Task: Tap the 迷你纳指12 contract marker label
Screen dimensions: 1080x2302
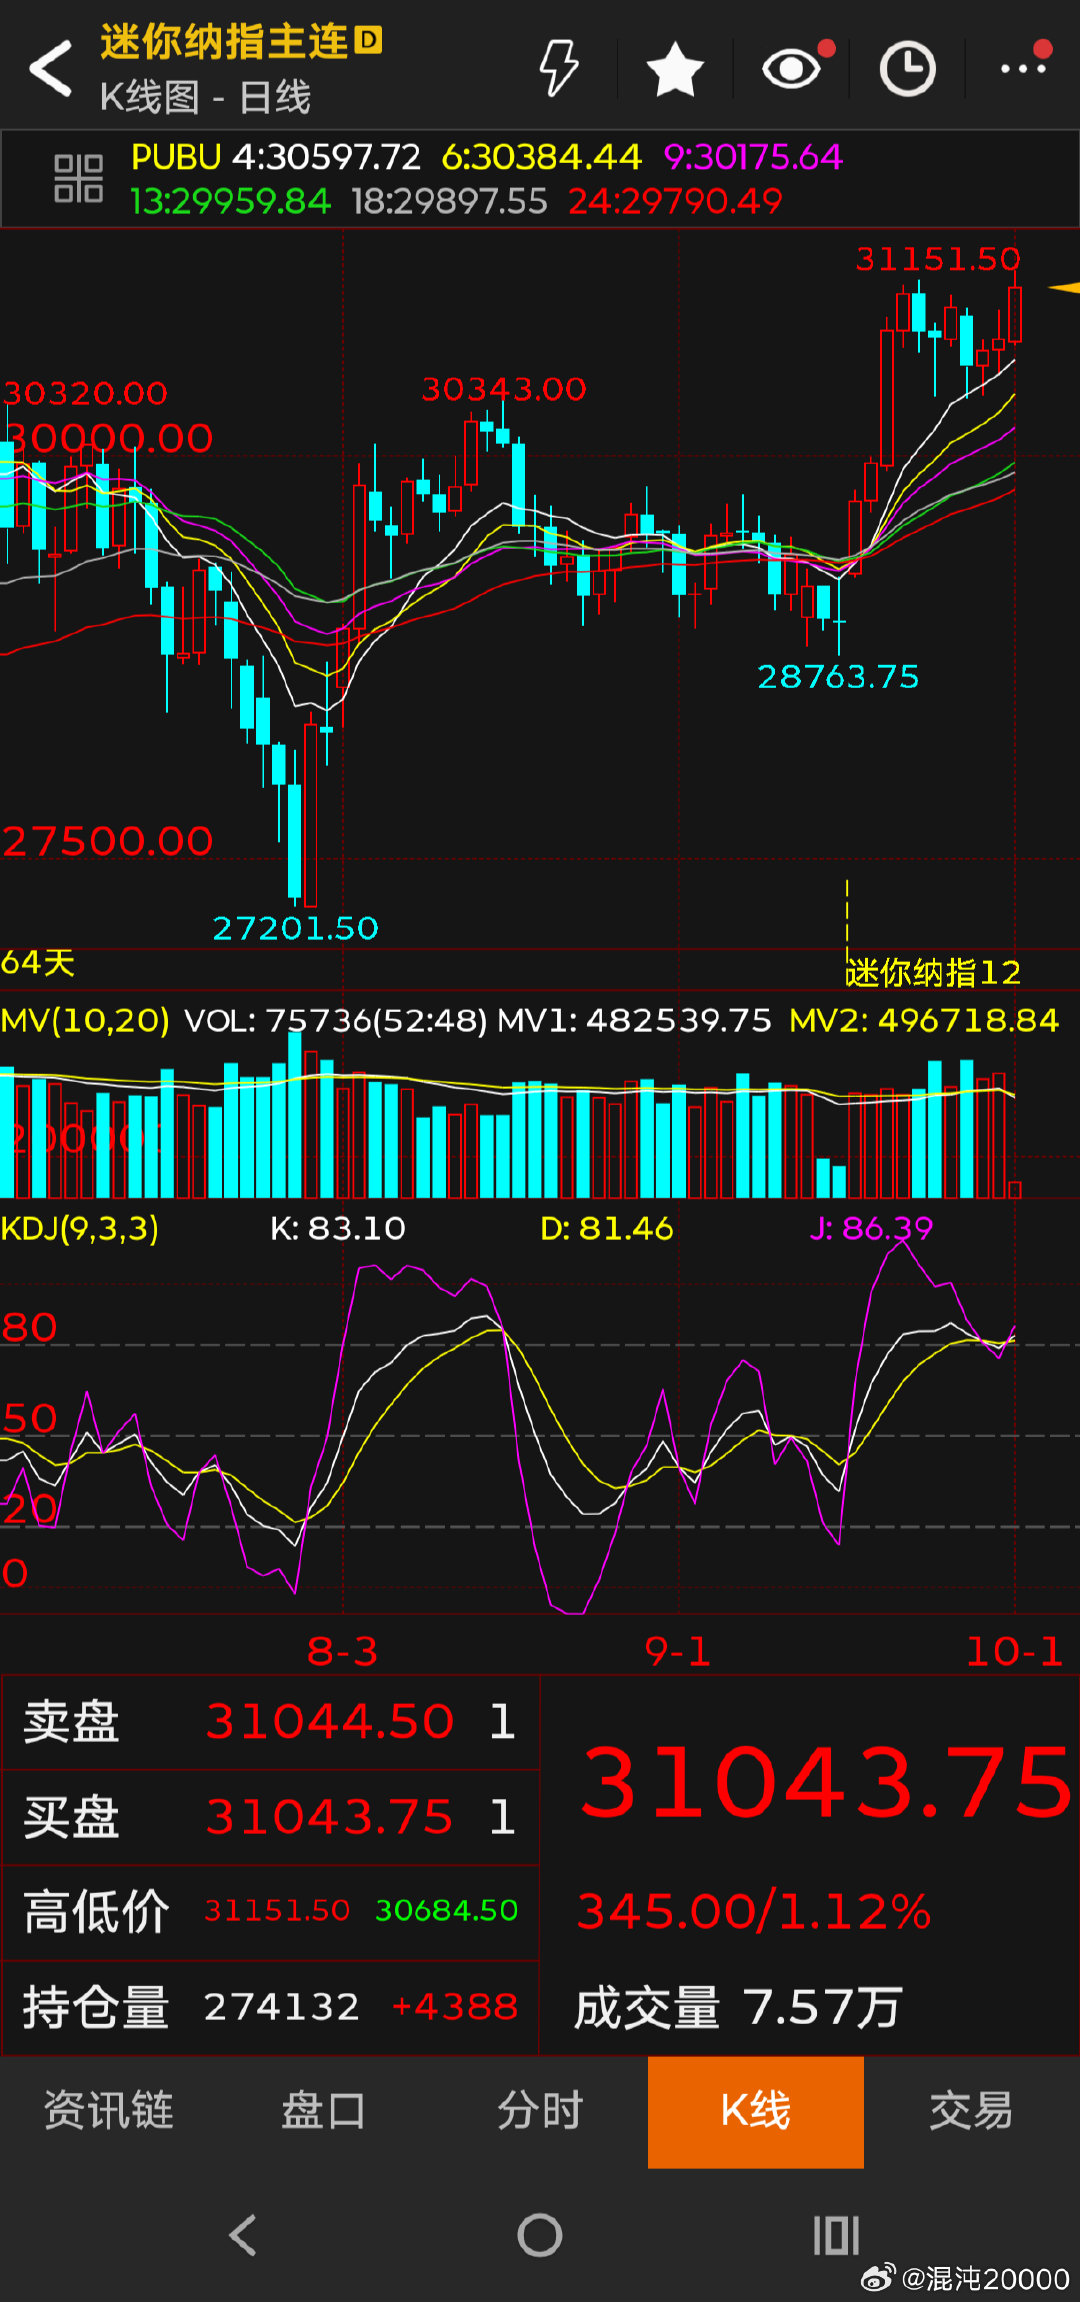Action: (x=933, y=972)
